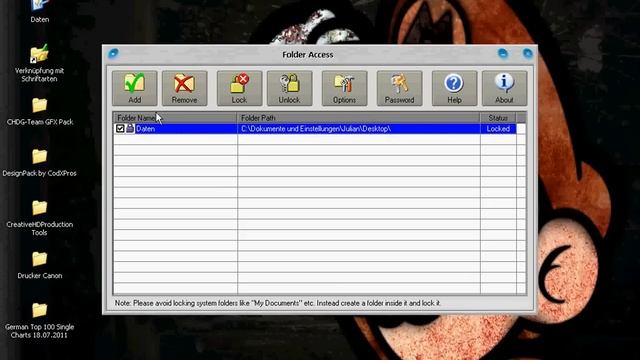Screen dimensions: 640x360
Task: Select German Top 100 Single Charts folder
Action: [x=40, y=321]
